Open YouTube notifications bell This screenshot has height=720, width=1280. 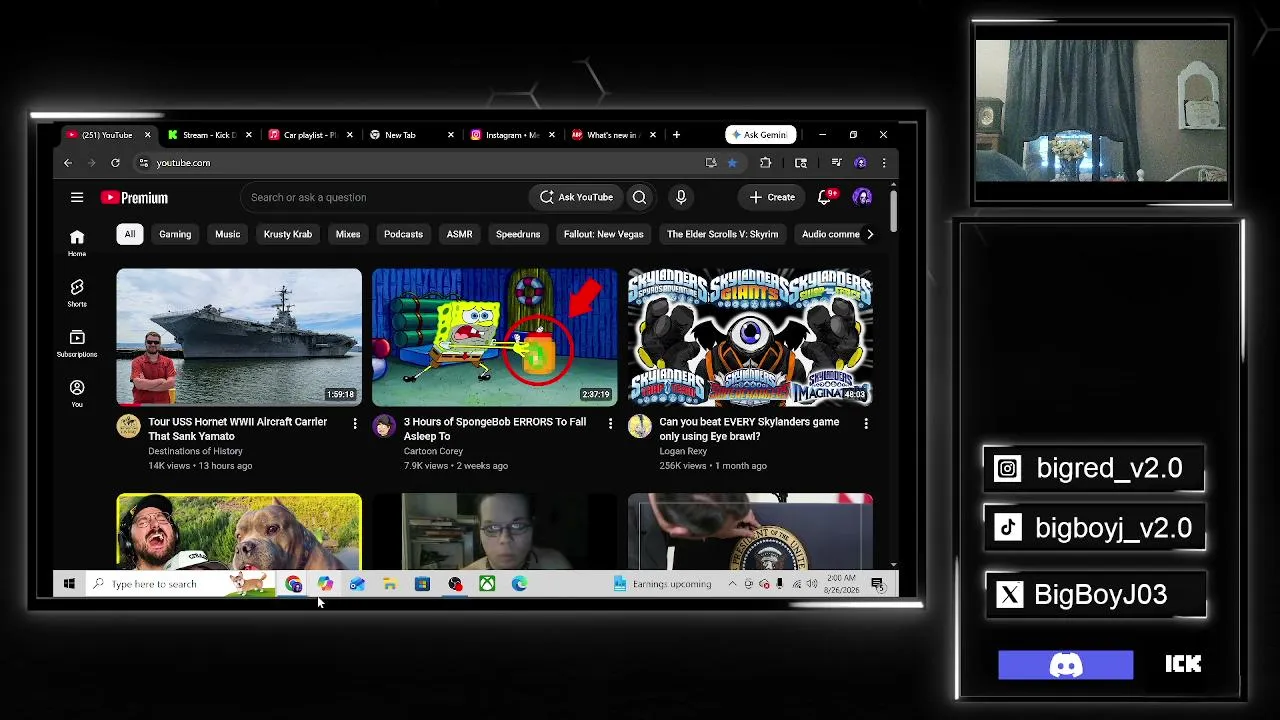click(825, 197)
